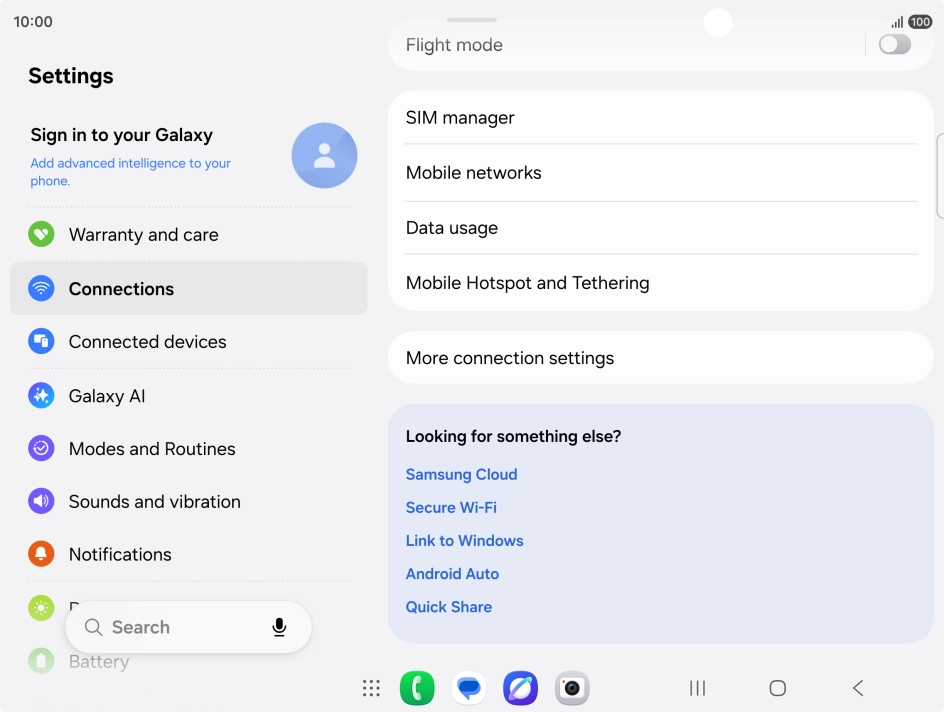
Task: Tap the microphone voice search icon
Action: (279, 627)
